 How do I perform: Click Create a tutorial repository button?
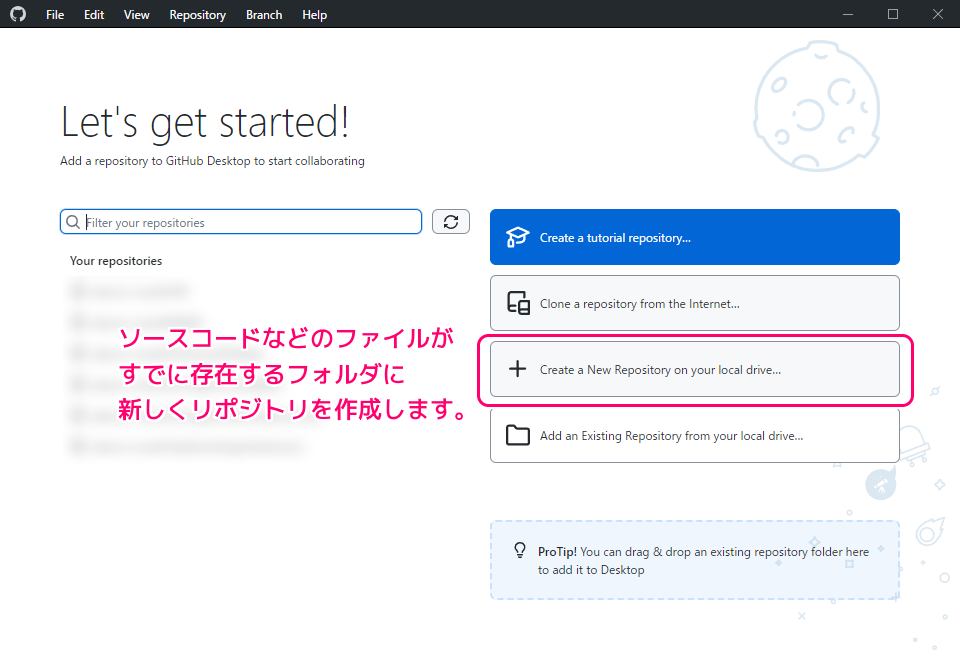tap(694, 237)
